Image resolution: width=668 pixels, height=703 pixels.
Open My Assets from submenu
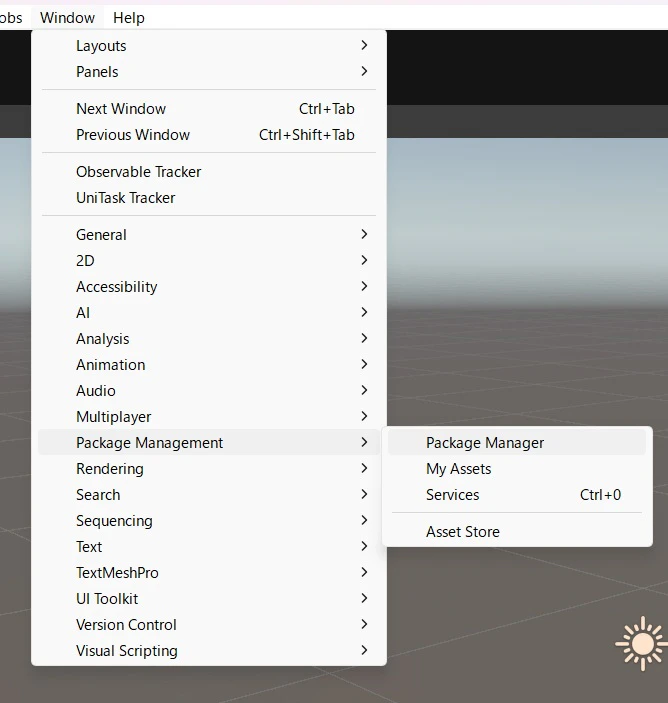(x=517, y=469)
